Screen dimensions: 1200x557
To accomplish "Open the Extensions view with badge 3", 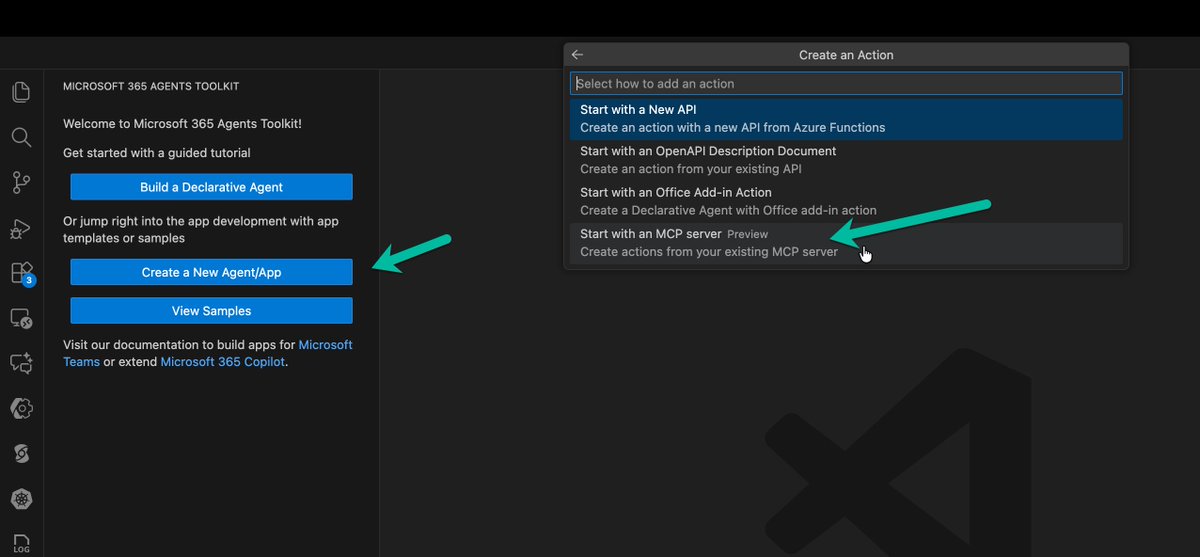I will [x=21, y=273].
